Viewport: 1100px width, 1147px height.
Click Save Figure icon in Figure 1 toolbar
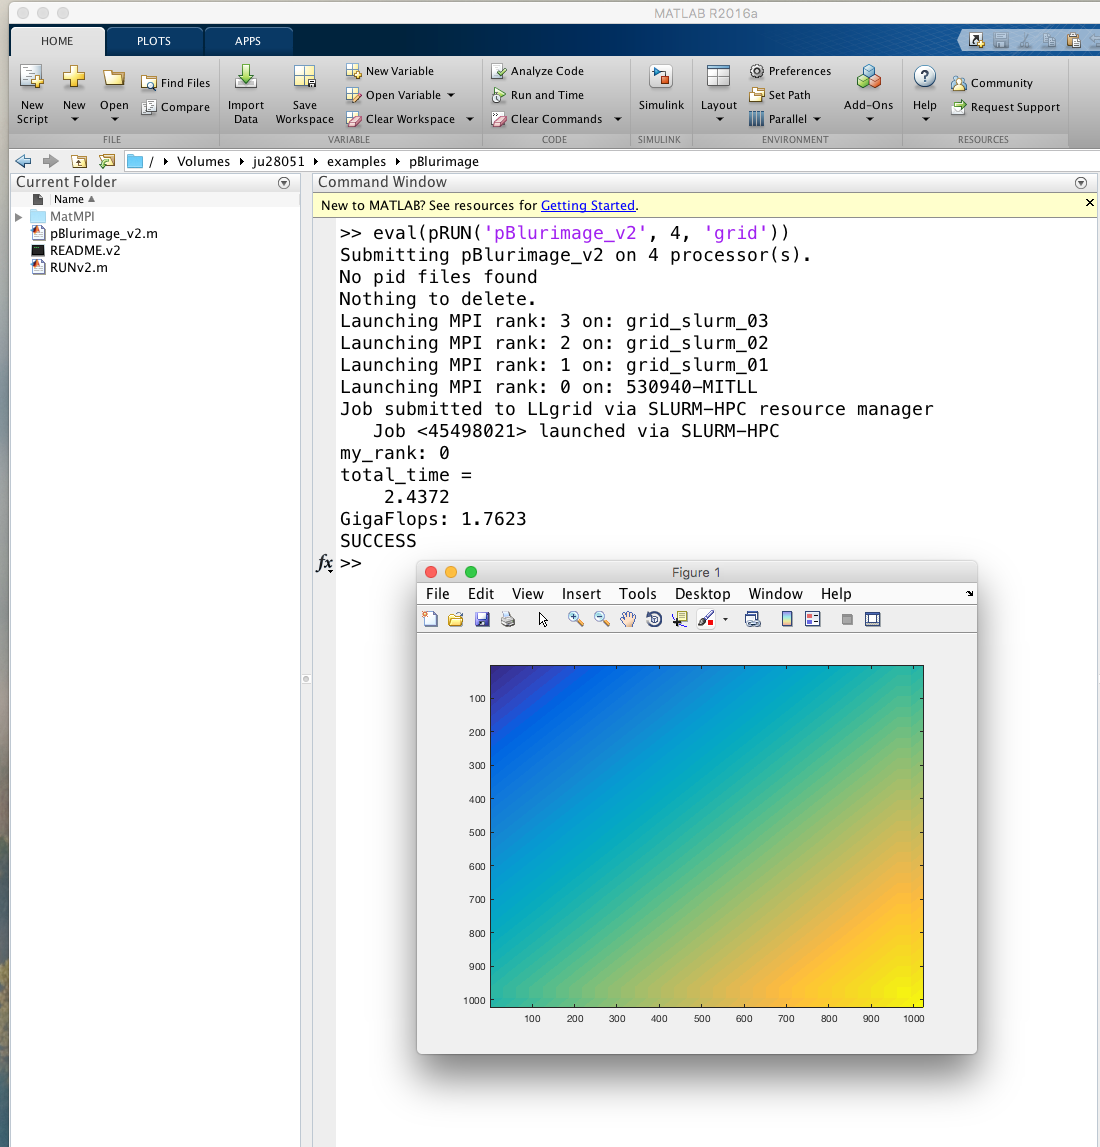(482, 620)
